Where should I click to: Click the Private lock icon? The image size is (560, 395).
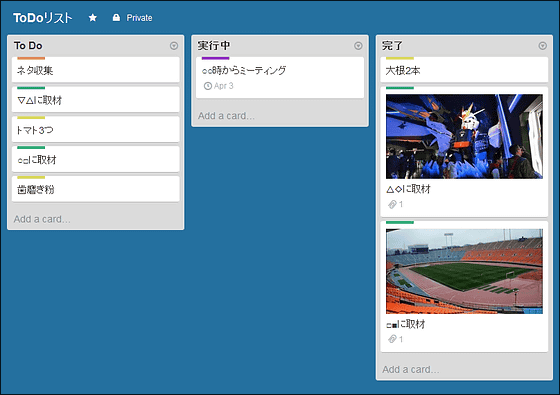pos(116,18)
